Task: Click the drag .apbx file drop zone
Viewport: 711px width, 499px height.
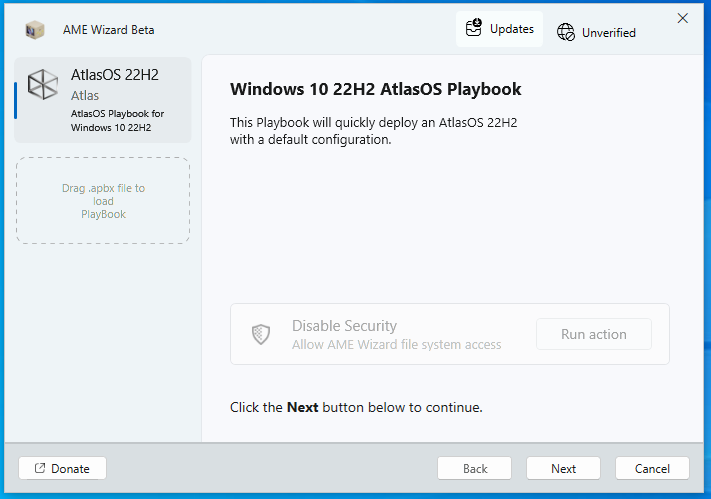Action: pos(103,200)
